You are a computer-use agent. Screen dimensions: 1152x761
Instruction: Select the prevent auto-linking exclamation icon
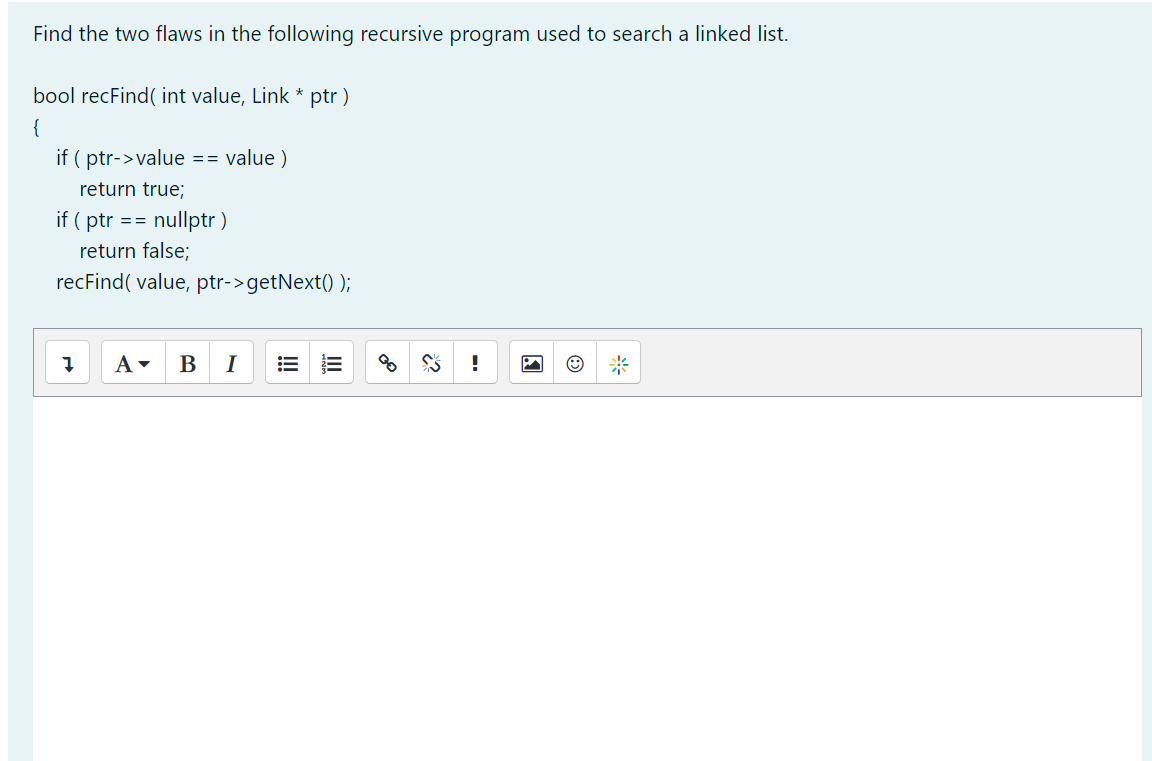pos(475,363)
